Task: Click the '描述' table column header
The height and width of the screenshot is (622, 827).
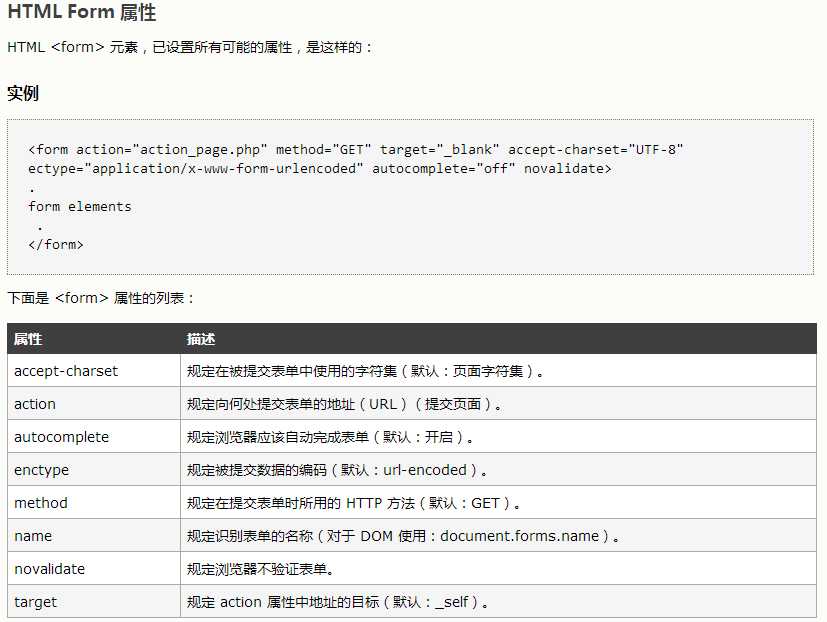Action: [498, 339]
